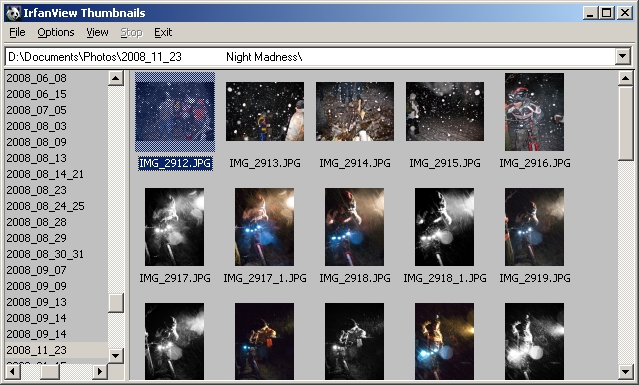Select thumbnail IMG_2912.JPG
639x385 pixels.
175,112
